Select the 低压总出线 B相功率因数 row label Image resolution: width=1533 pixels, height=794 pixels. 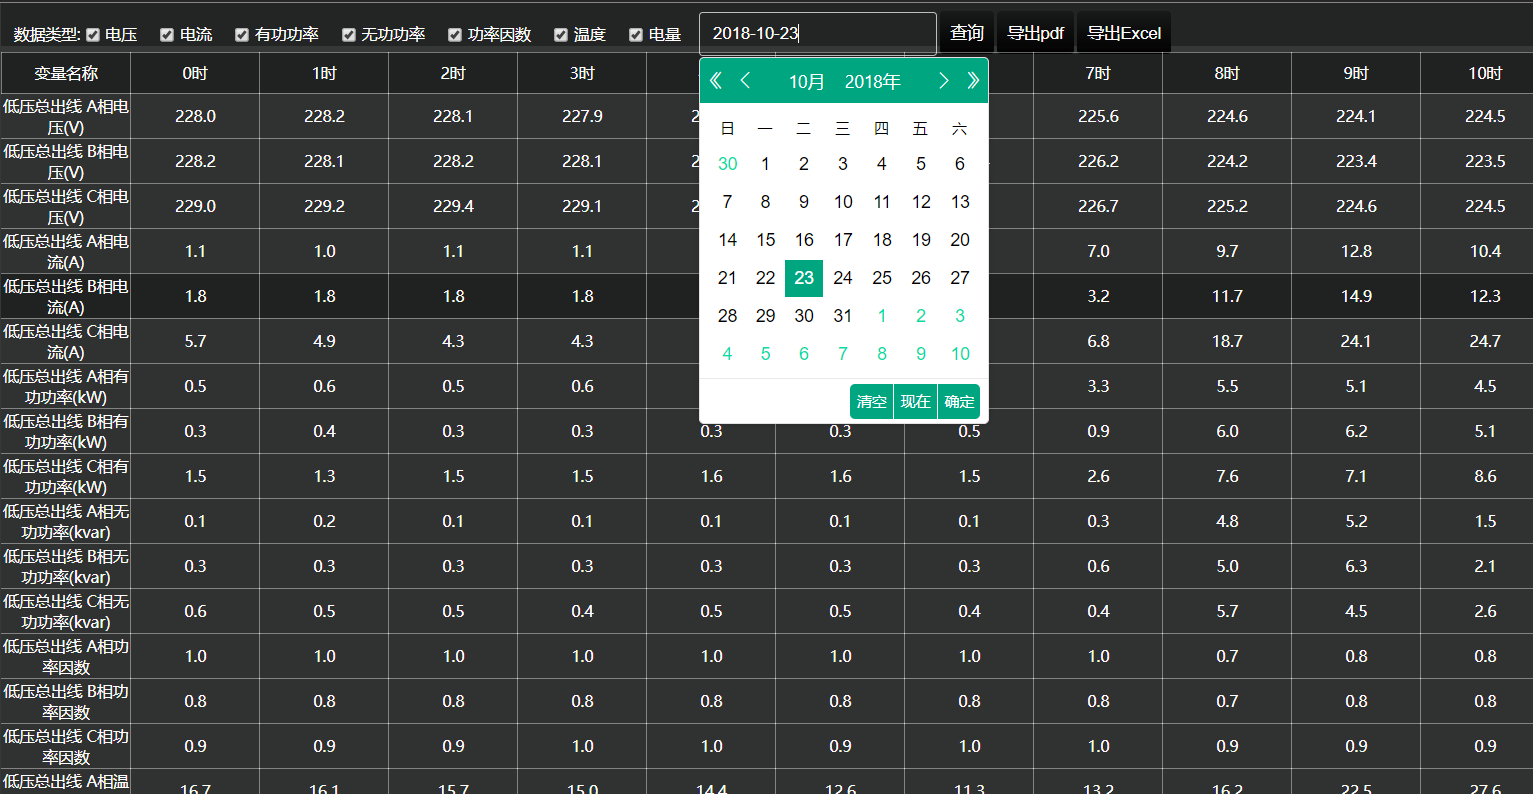coord(66,701)
